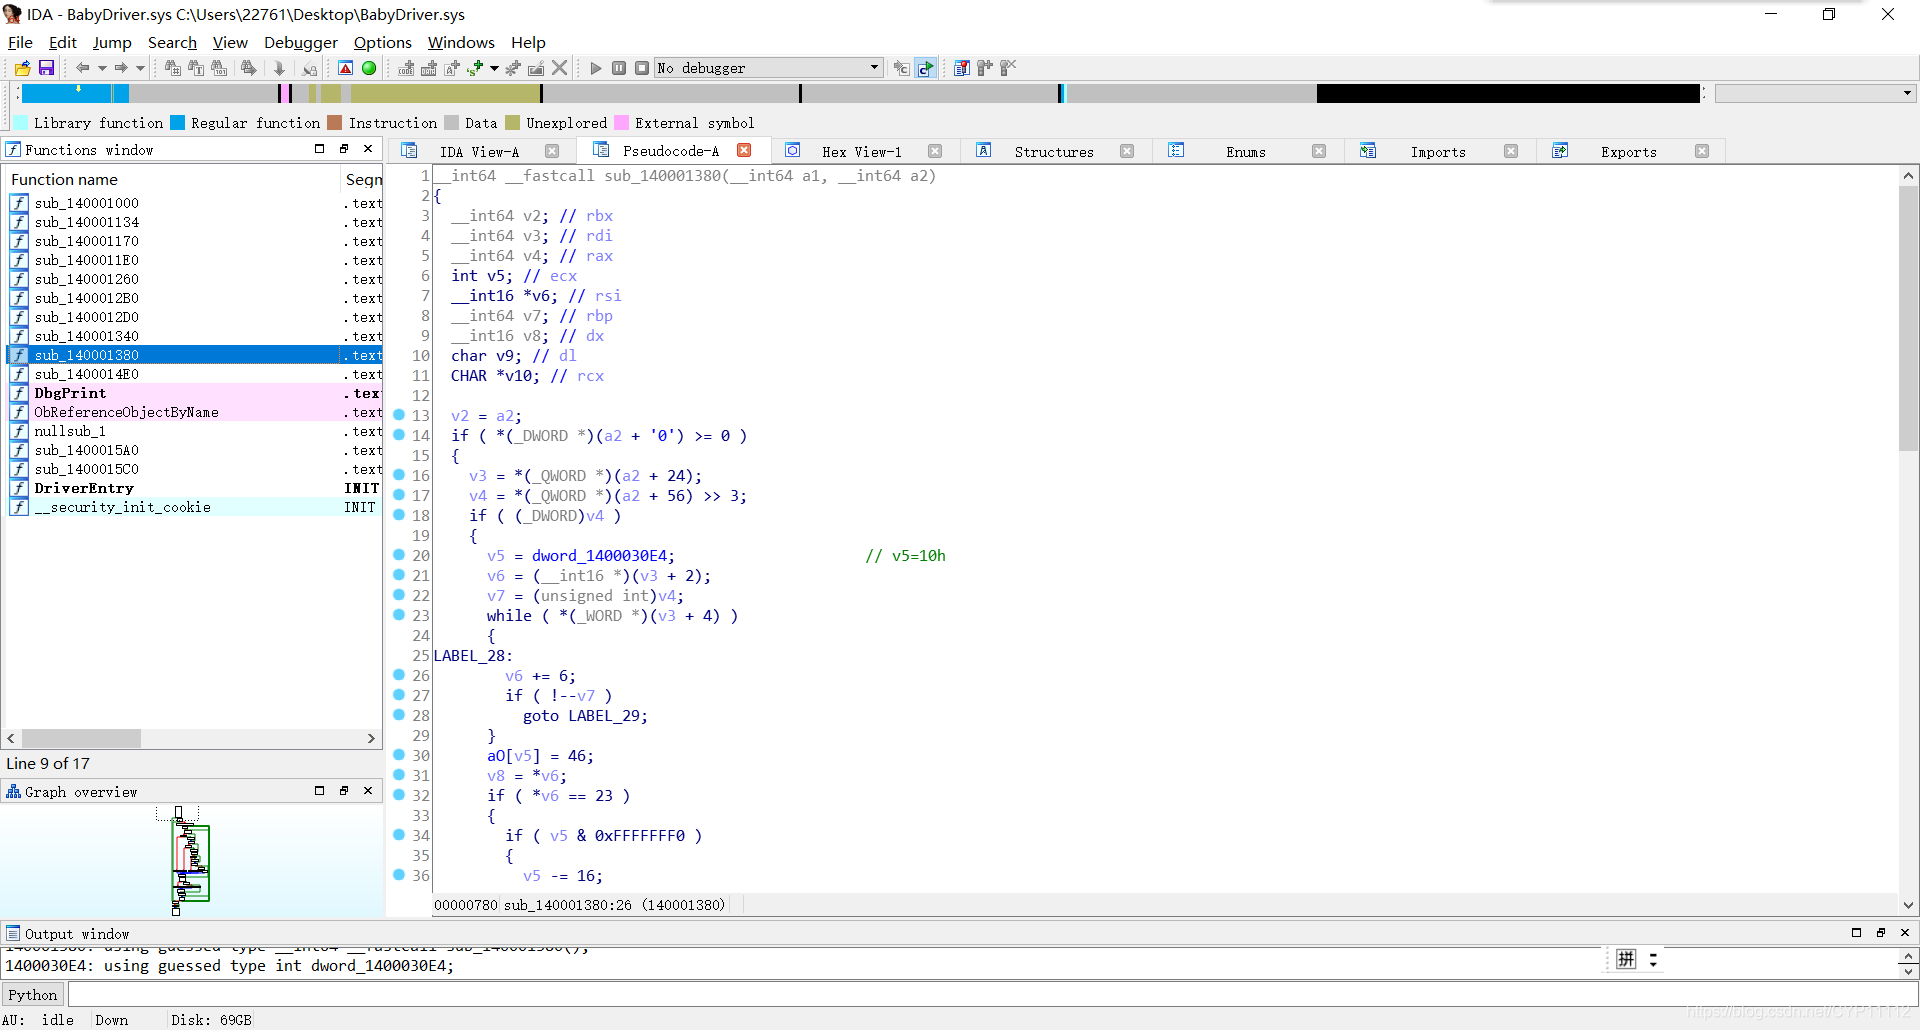The image size is (1920, 1030).
Task: Toggle breakpoint dot on line 23
Action: [399, 615]
